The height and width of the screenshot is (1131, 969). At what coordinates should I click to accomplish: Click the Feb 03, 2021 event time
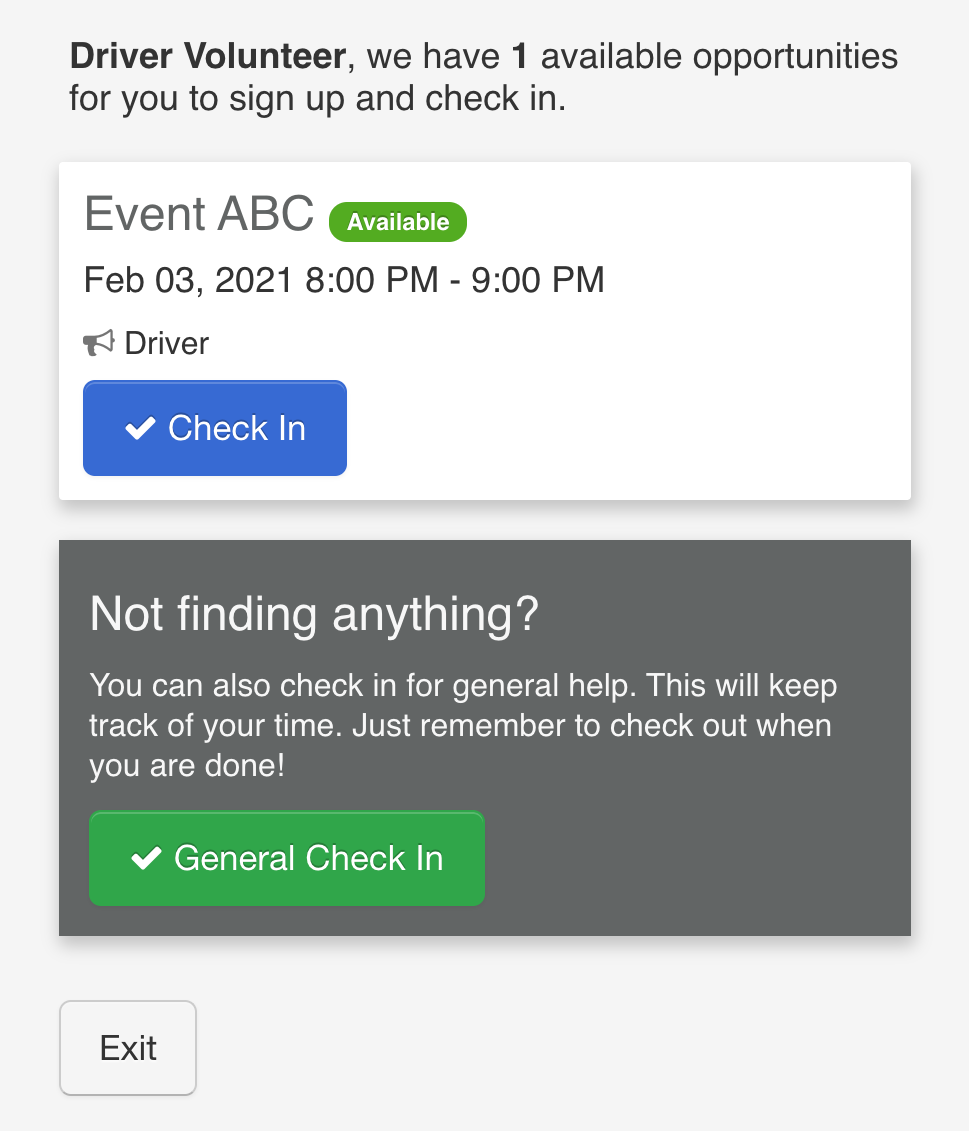point(344,280)
